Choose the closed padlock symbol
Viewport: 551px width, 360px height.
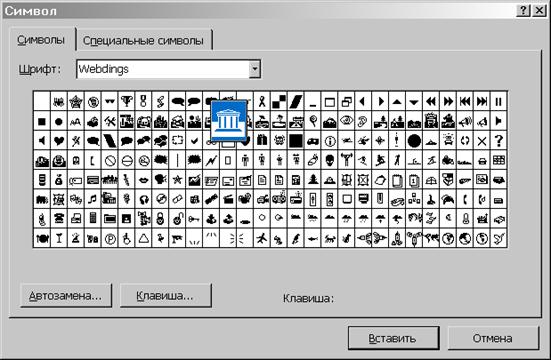[161, 219]
